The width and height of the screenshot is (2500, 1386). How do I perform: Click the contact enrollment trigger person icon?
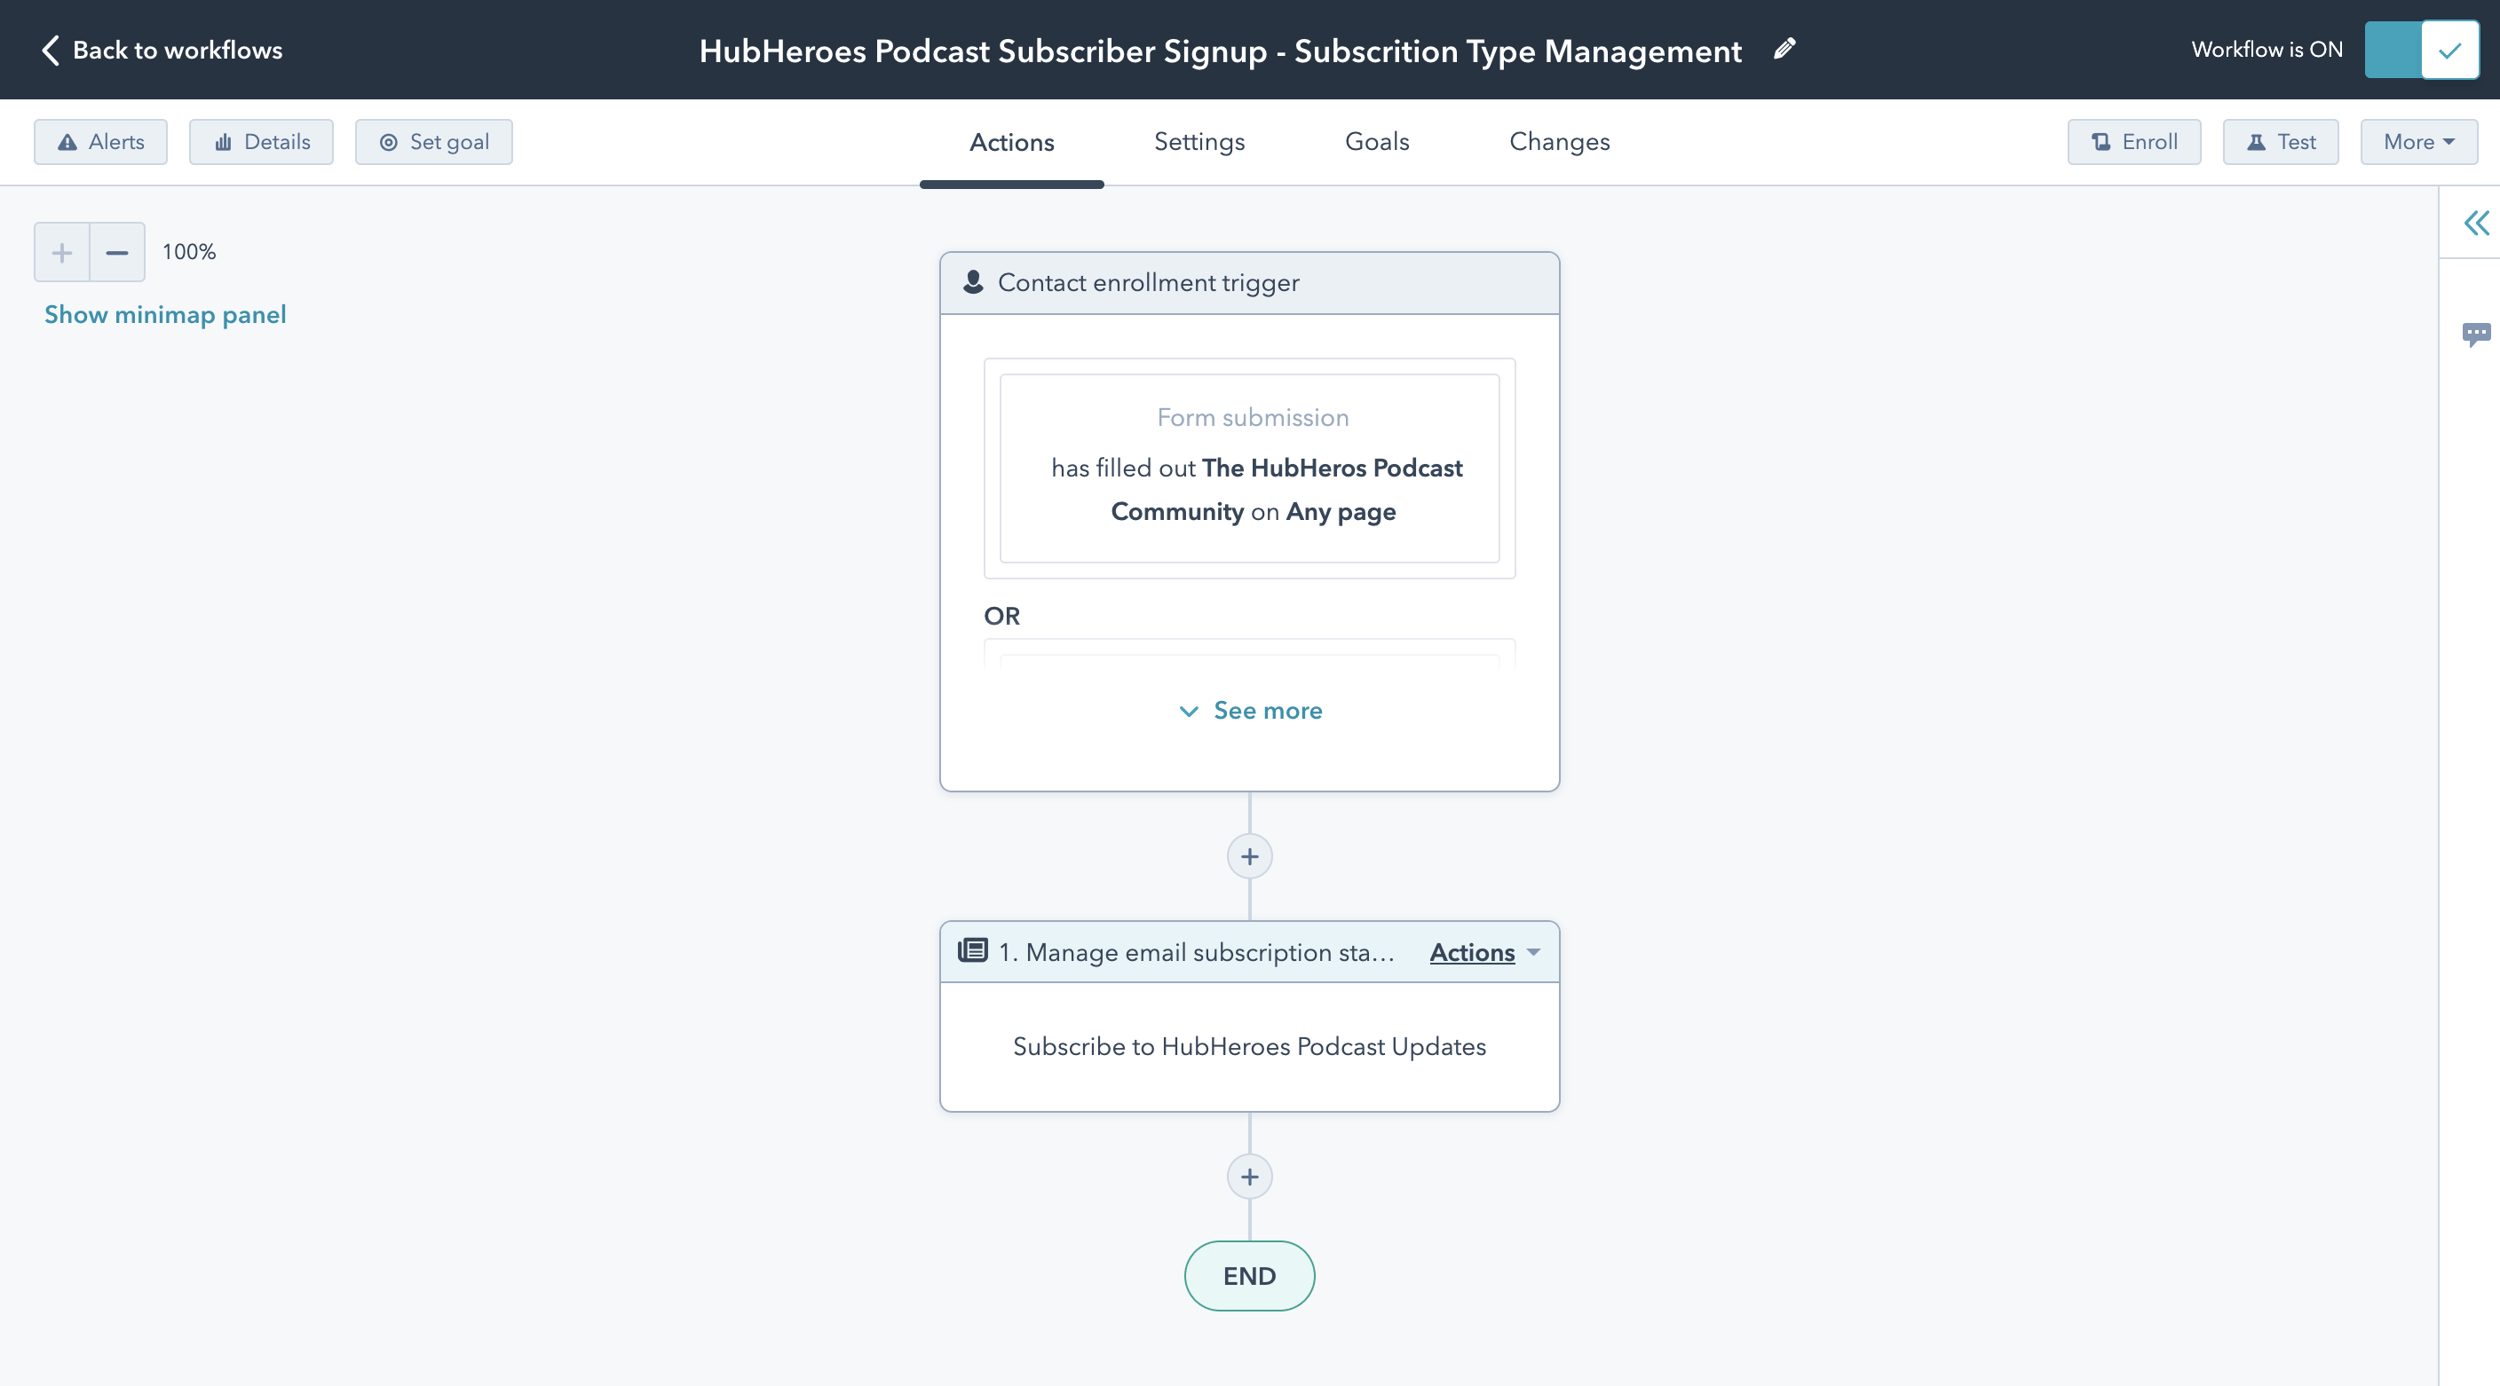coord(973,282)
